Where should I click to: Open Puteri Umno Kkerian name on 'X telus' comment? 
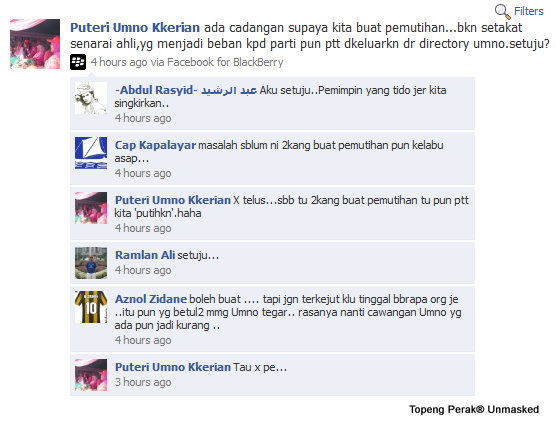(173, 200)
